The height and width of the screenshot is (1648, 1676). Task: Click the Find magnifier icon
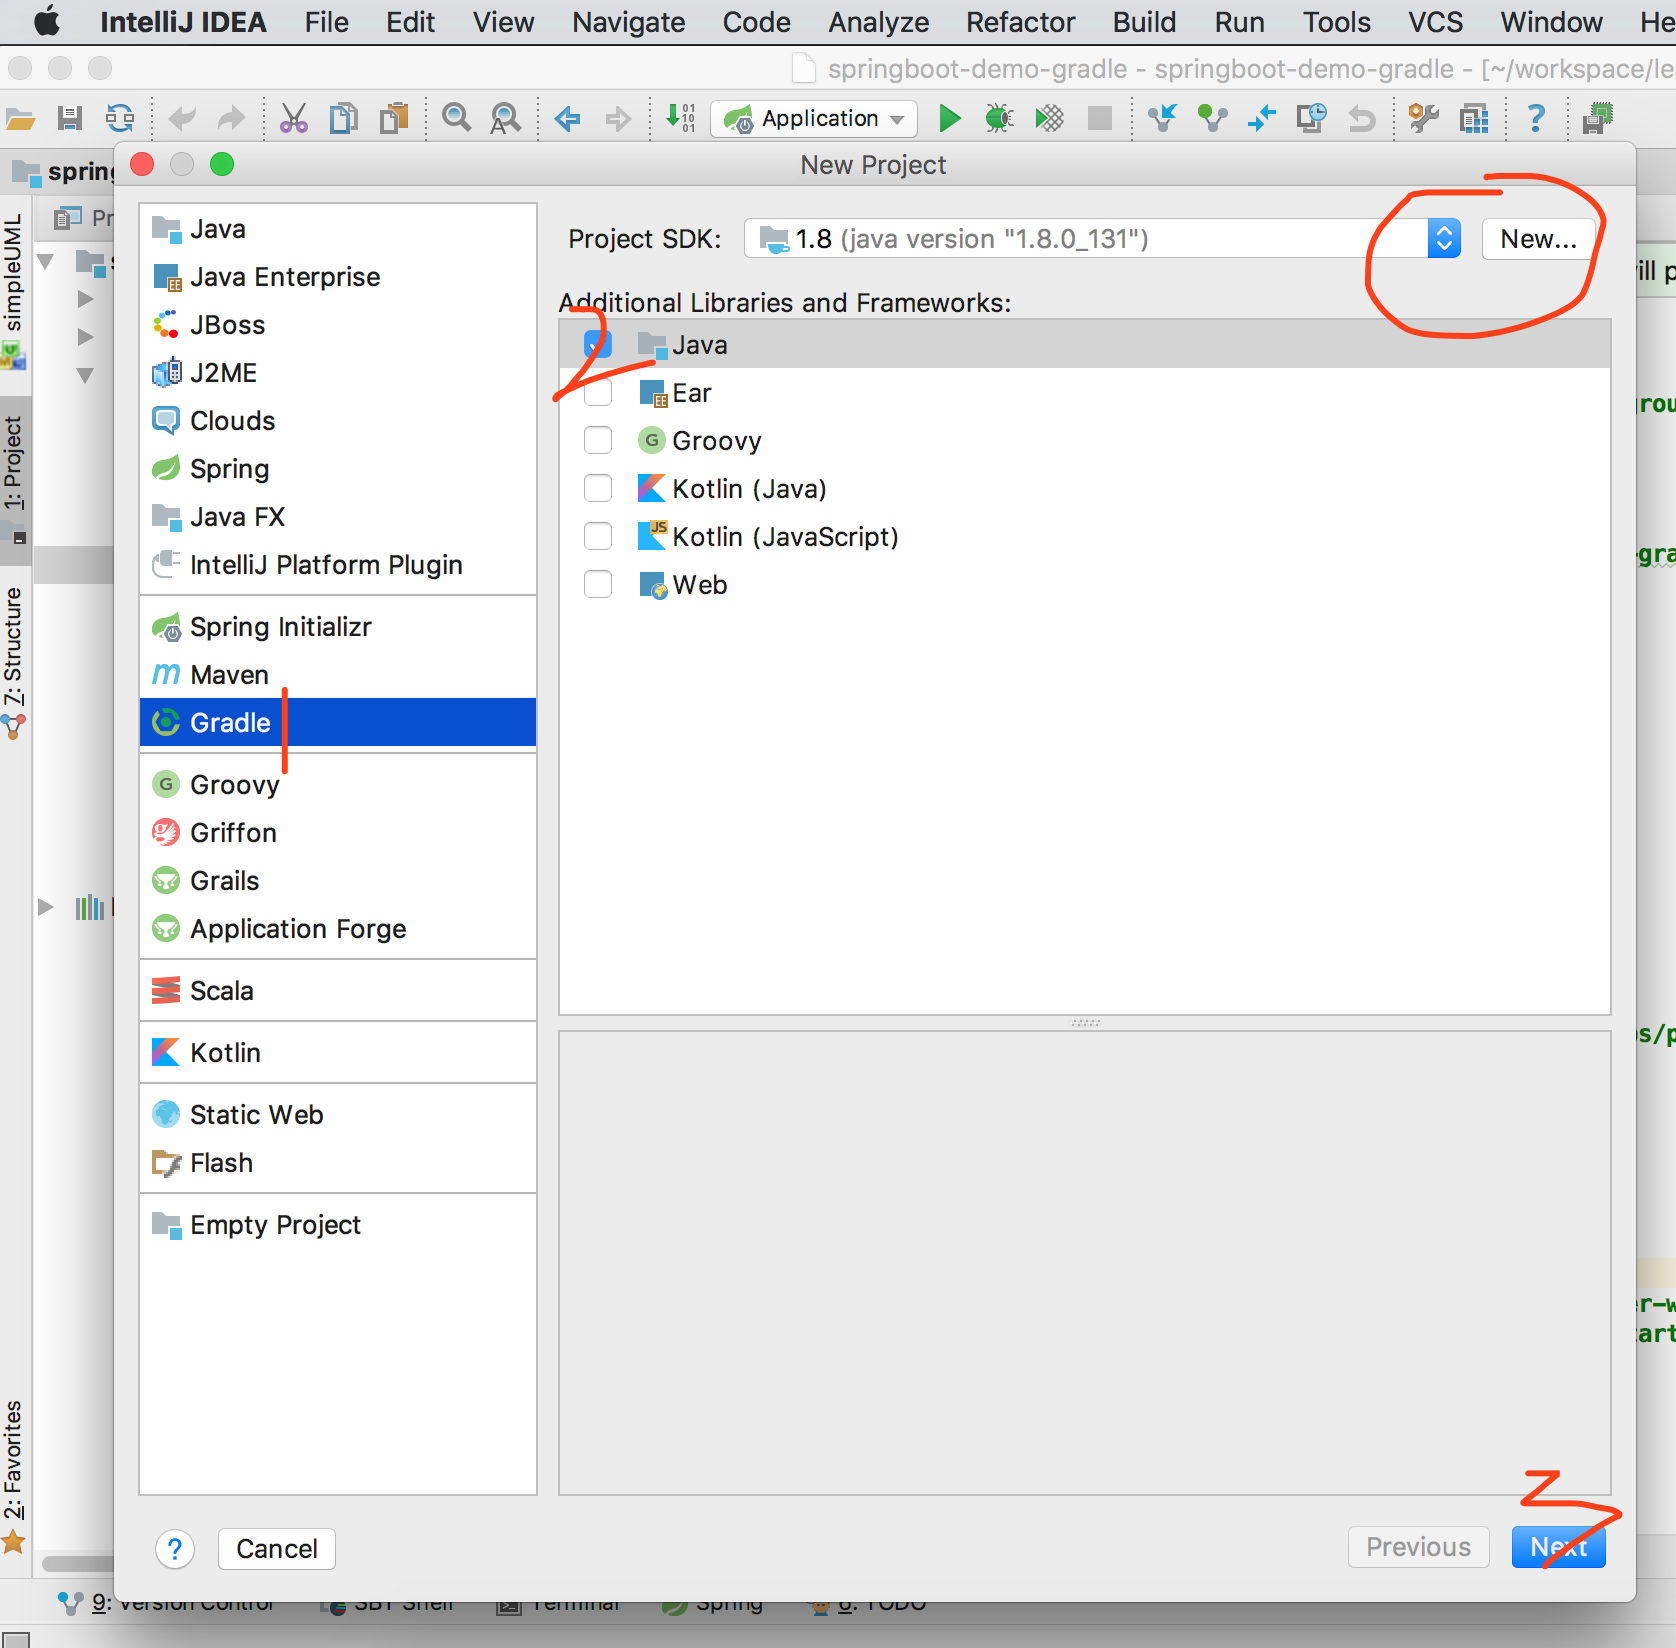pos(457,119)
